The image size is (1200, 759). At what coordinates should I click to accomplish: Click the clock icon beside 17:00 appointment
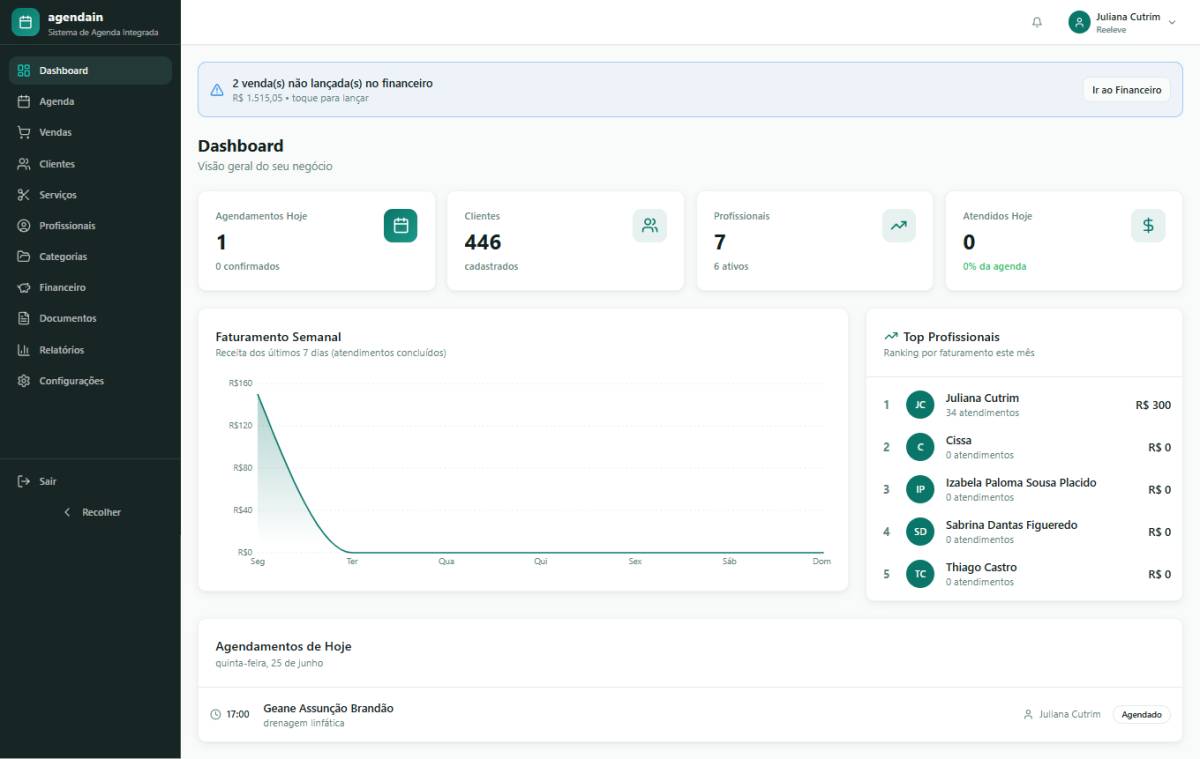216,715
